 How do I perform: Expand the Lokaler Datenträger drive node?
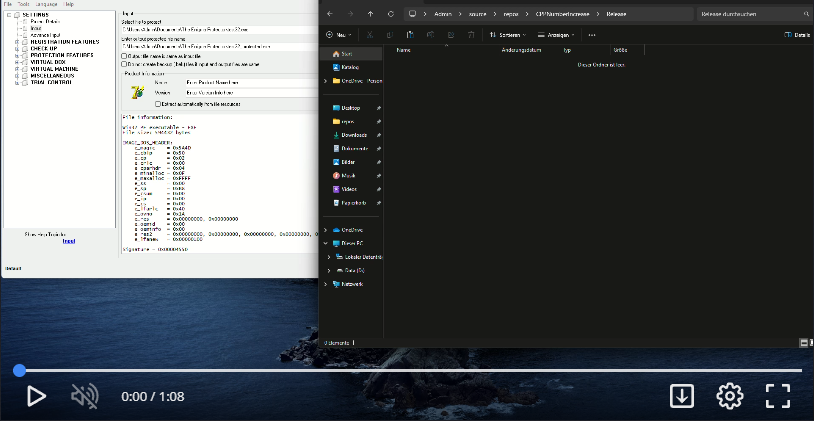pyautogui.click(x=329, y=257)
